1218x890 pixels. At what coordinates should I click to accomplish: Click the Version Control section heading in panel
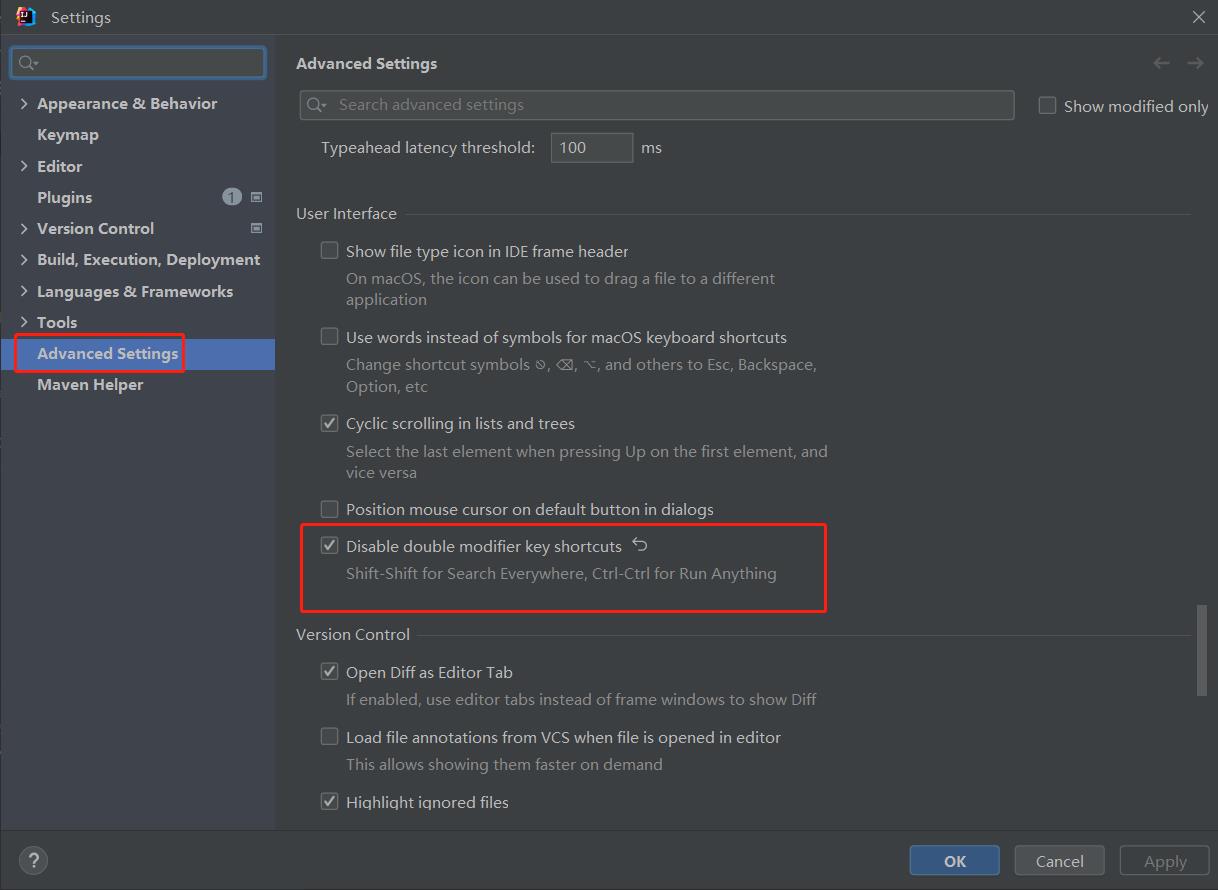coord(353,634)
